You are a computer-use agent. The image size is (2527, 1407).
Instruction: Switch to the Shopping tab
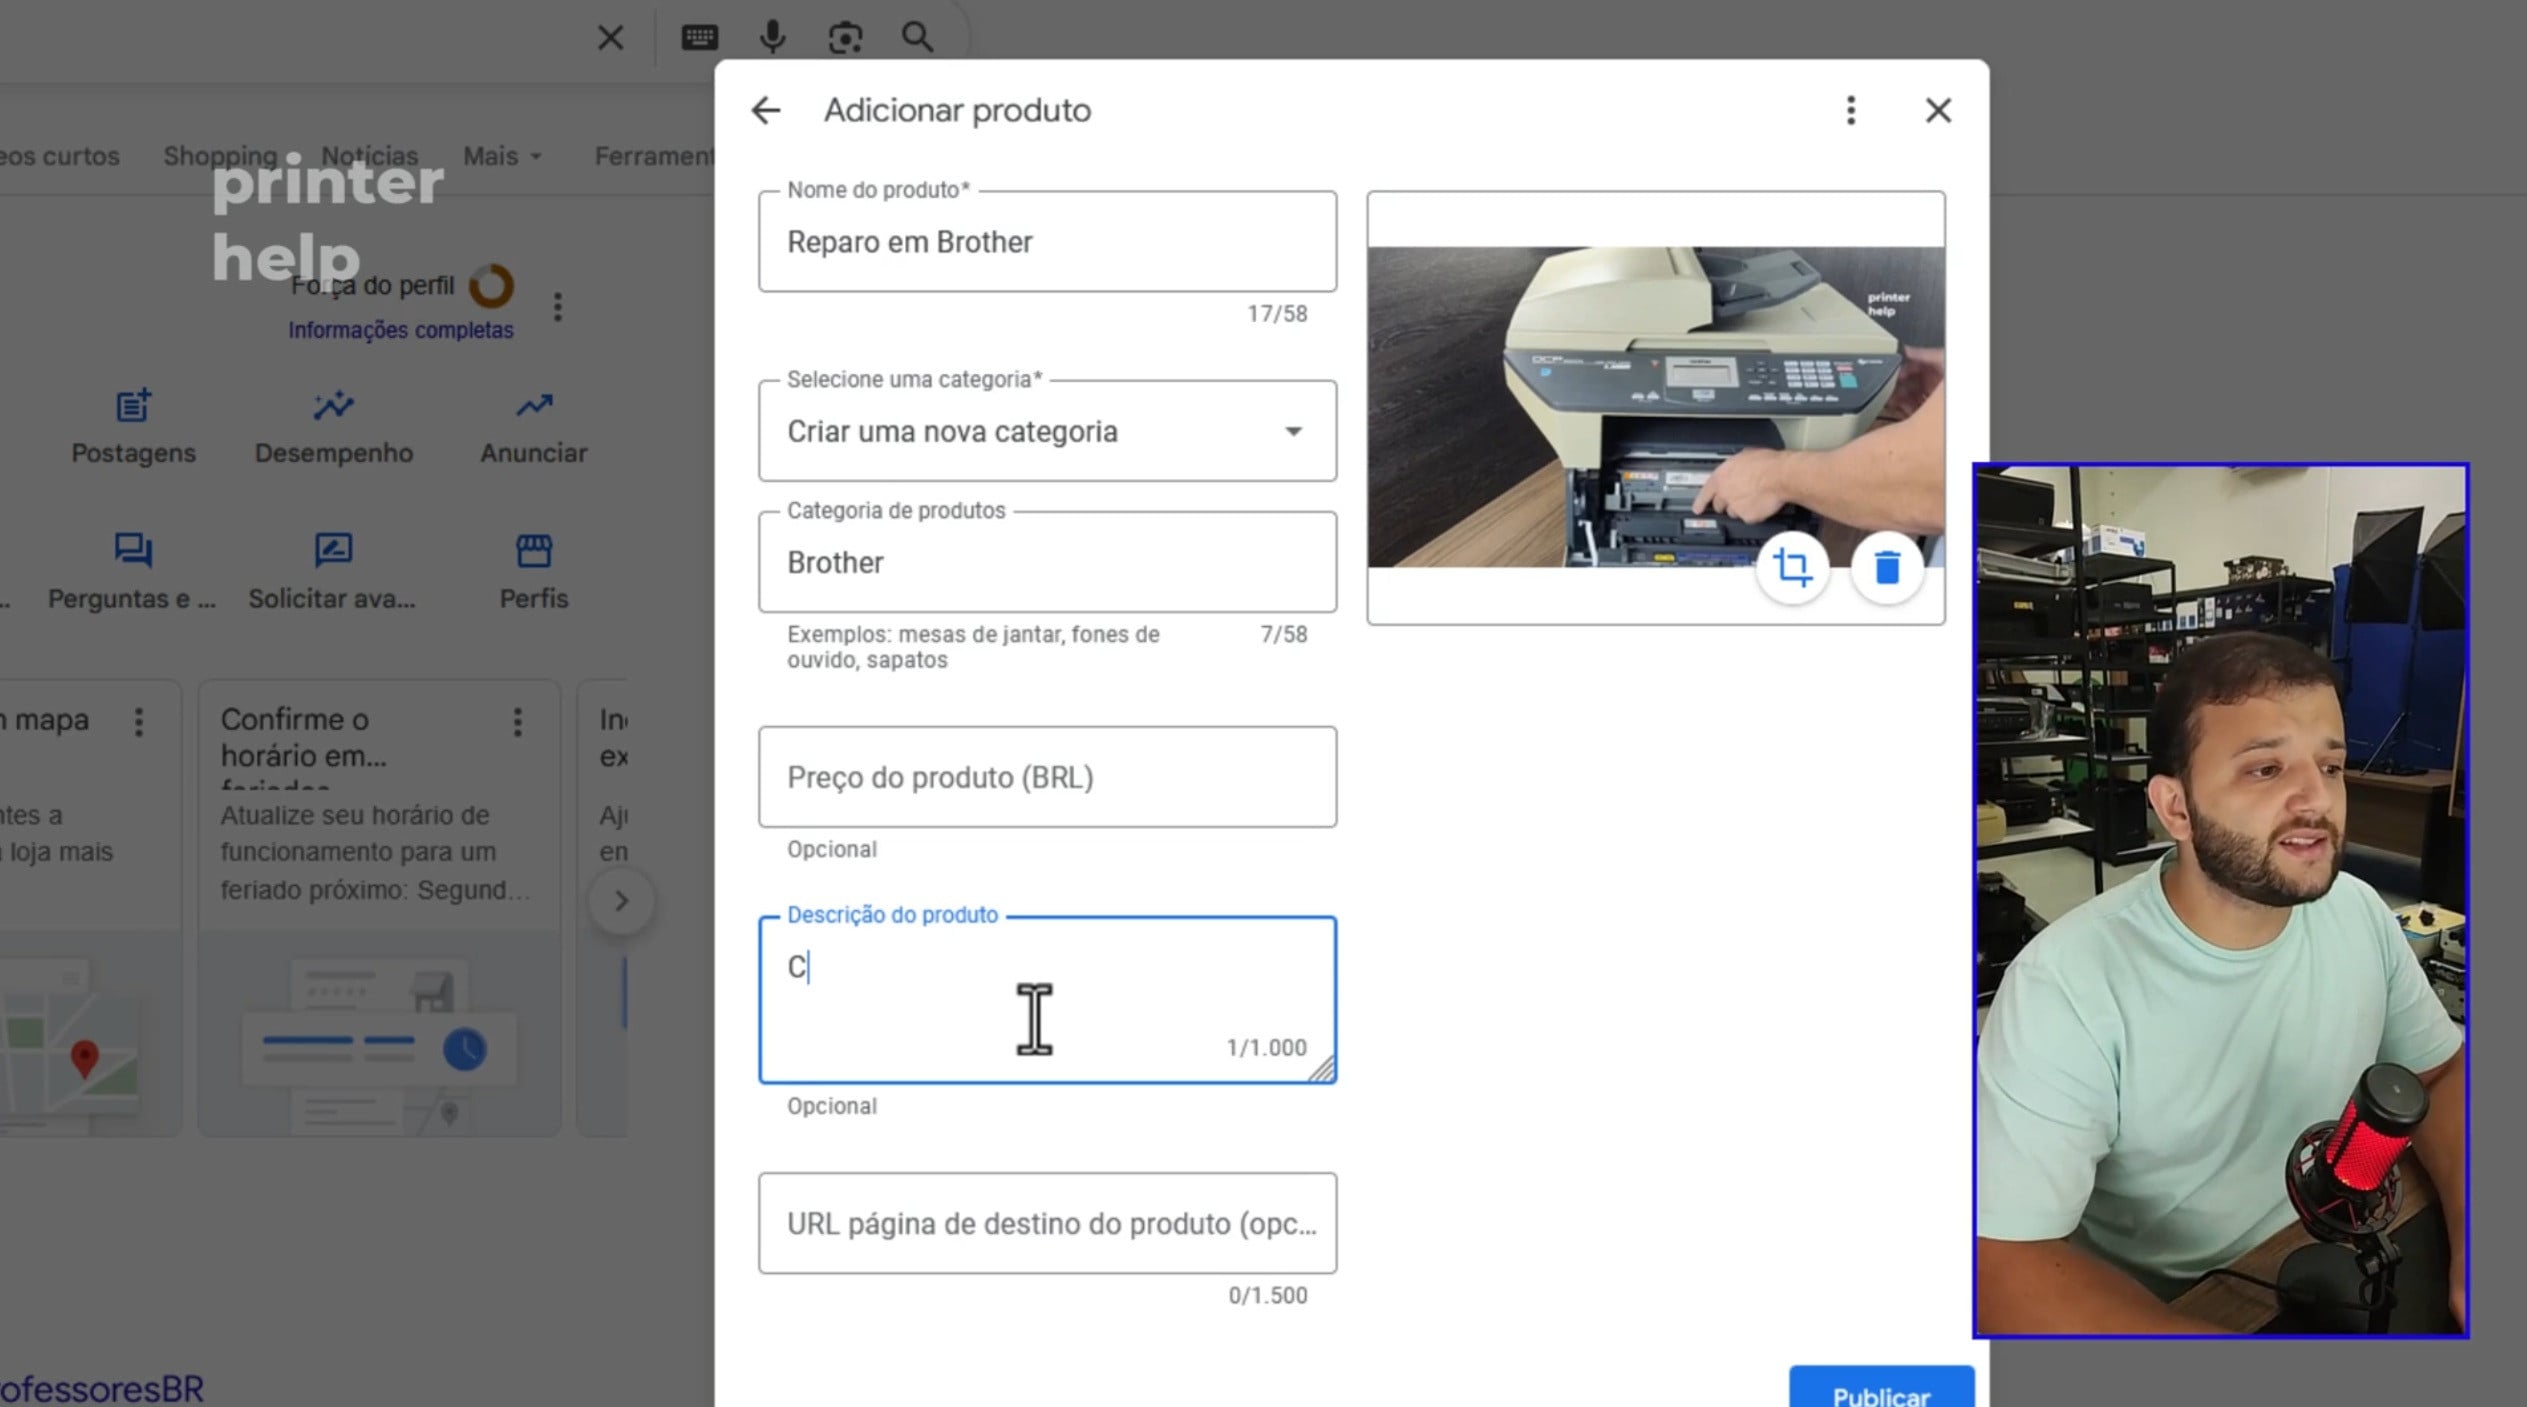(x=220, y=156)
